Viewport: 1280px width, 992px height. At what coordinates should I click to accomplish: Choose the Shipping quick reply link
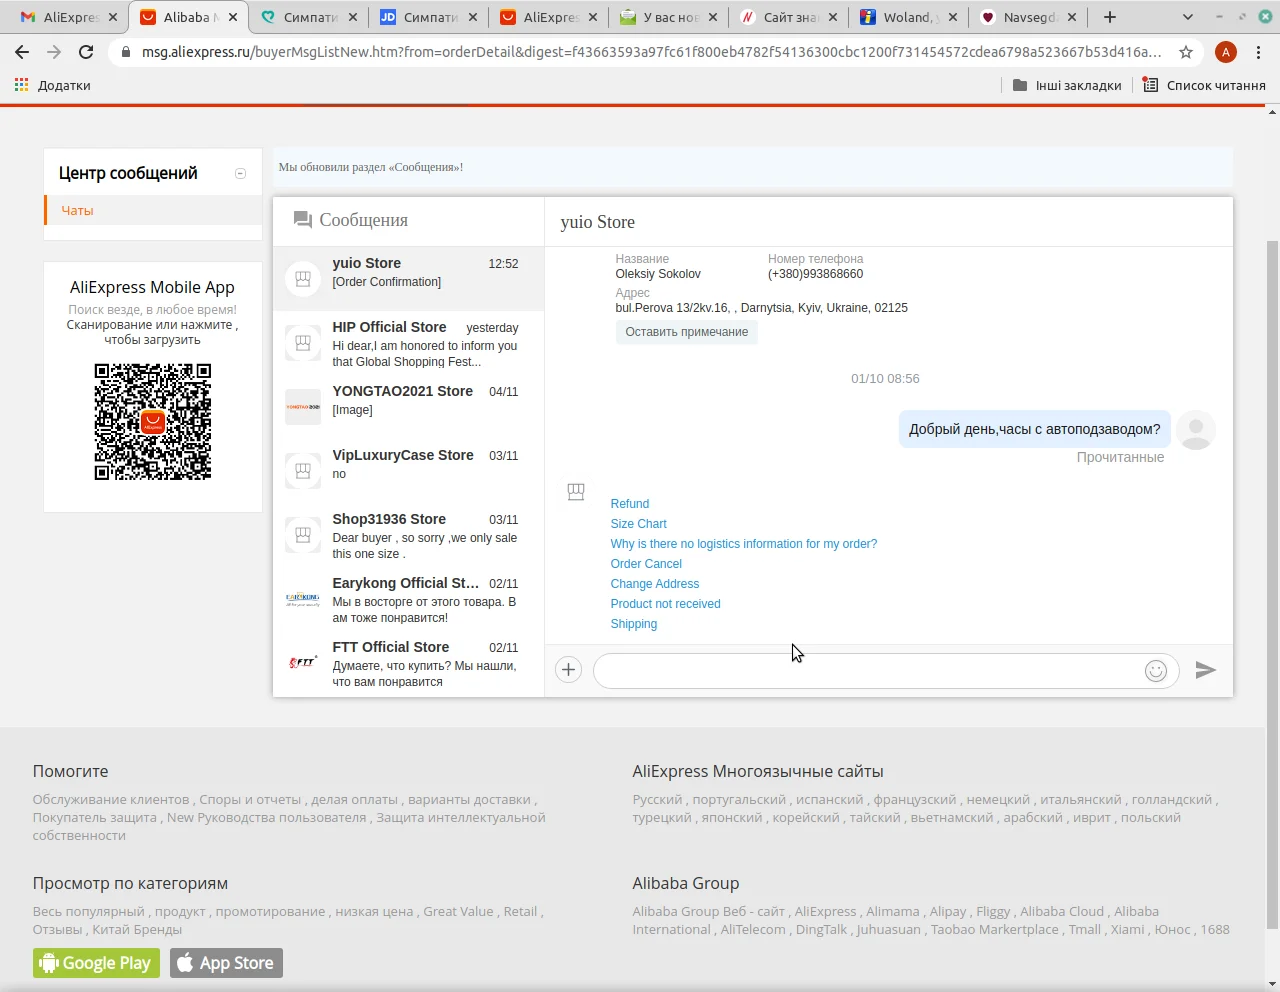click(x=634, y=624)
